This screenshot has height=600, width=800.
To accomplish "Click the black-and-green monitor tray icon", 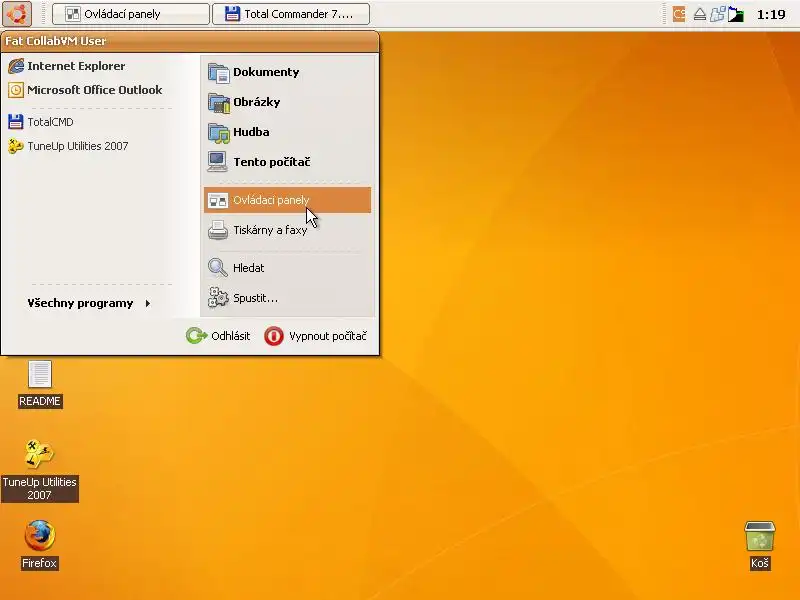I will coord(735,14).
